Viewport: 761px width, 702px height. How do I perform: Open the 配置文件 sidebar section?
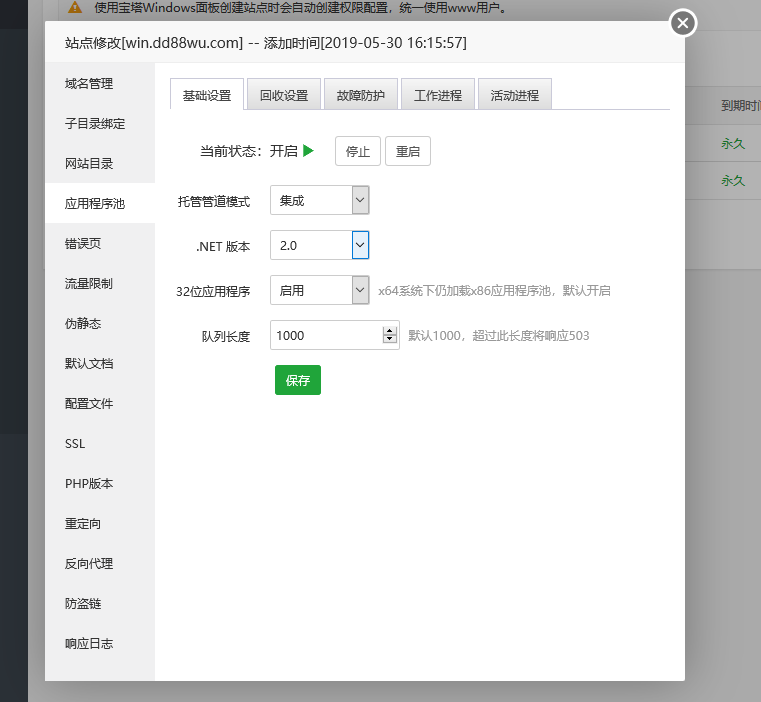pos(100,403)
